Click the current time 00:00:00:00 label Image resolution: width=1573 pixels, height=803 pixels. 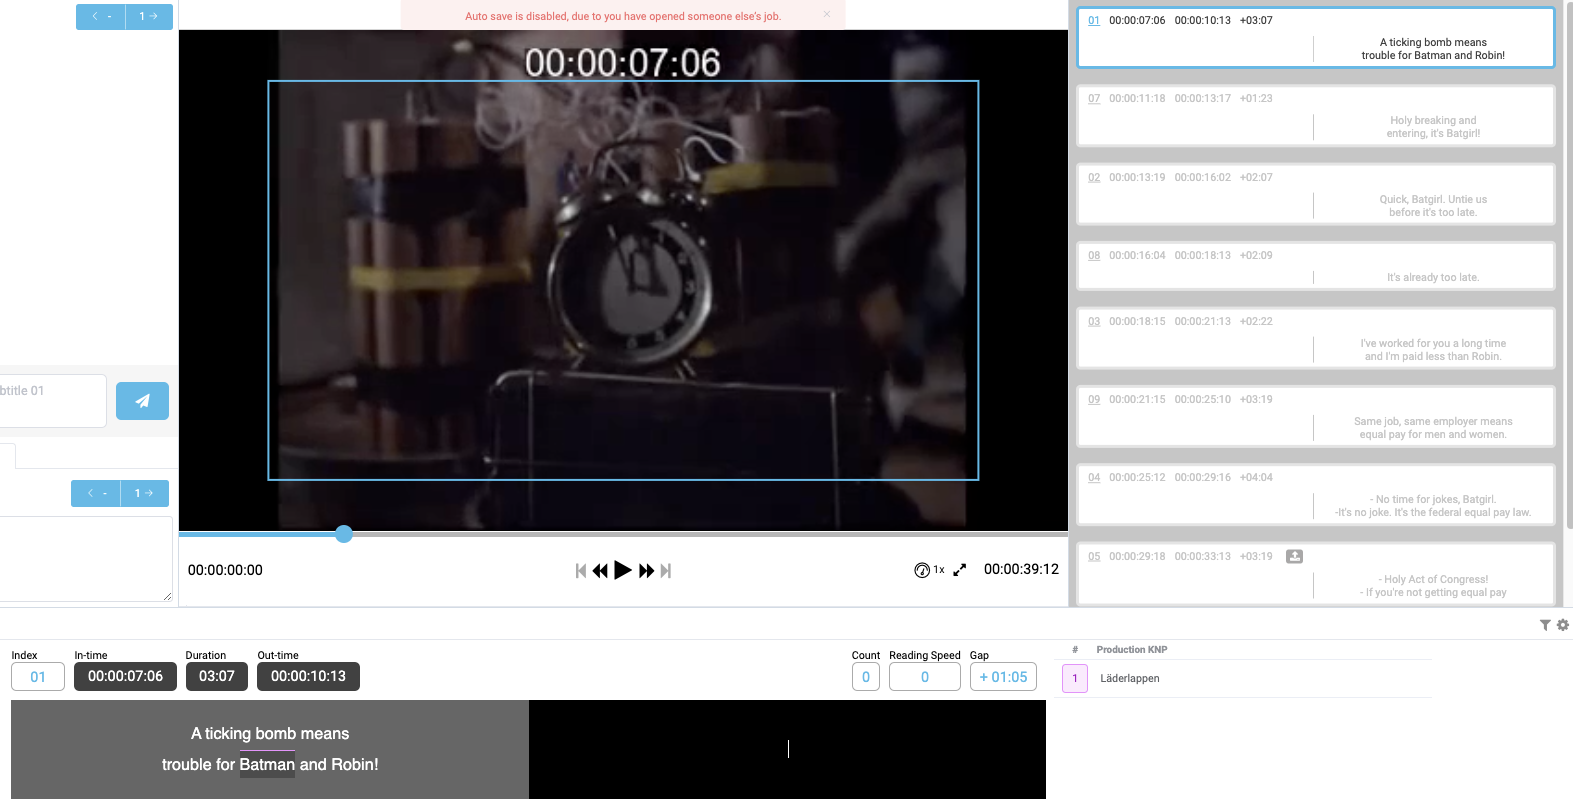coord(225,570)
